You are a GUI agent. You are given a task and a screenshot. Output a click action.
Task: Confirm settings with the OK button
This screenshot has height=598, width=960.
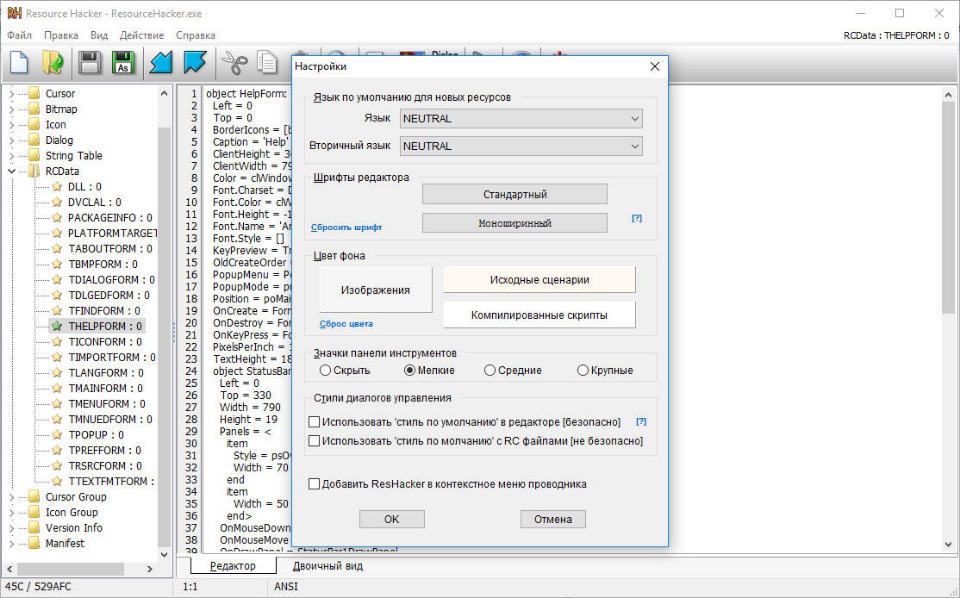click(392, 519)
